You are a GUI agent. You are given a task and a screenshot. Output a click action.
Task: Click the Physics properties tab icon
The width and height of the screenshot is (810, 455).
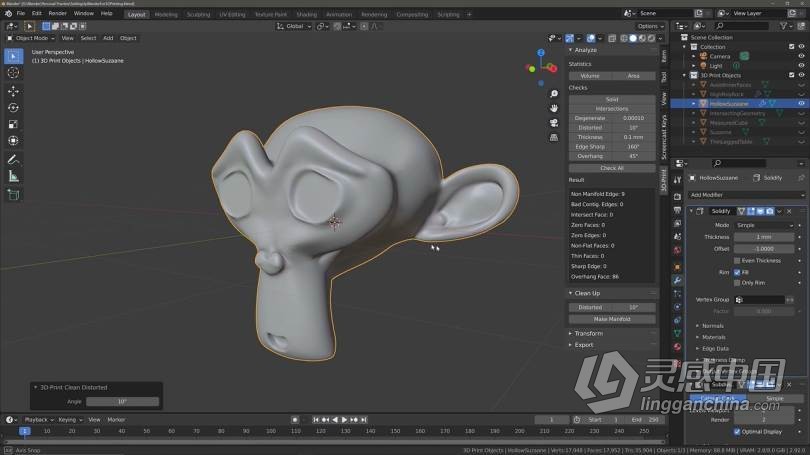(x=677, y=307)
